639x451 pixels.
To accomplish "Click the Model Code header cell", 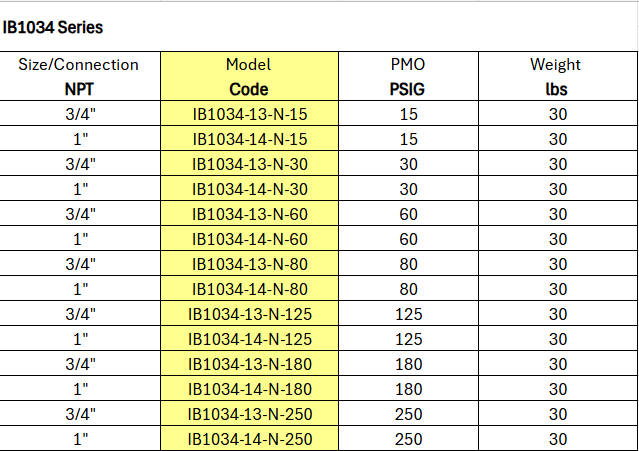I will [249, 76].
